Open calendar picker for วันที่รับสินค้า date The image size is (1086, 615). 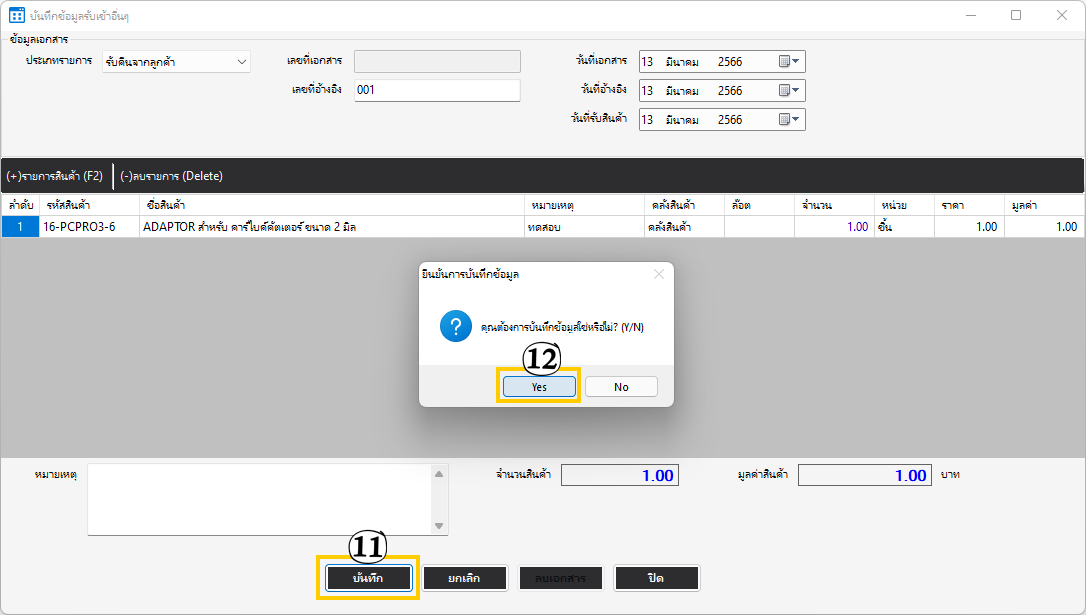[789, 119]
